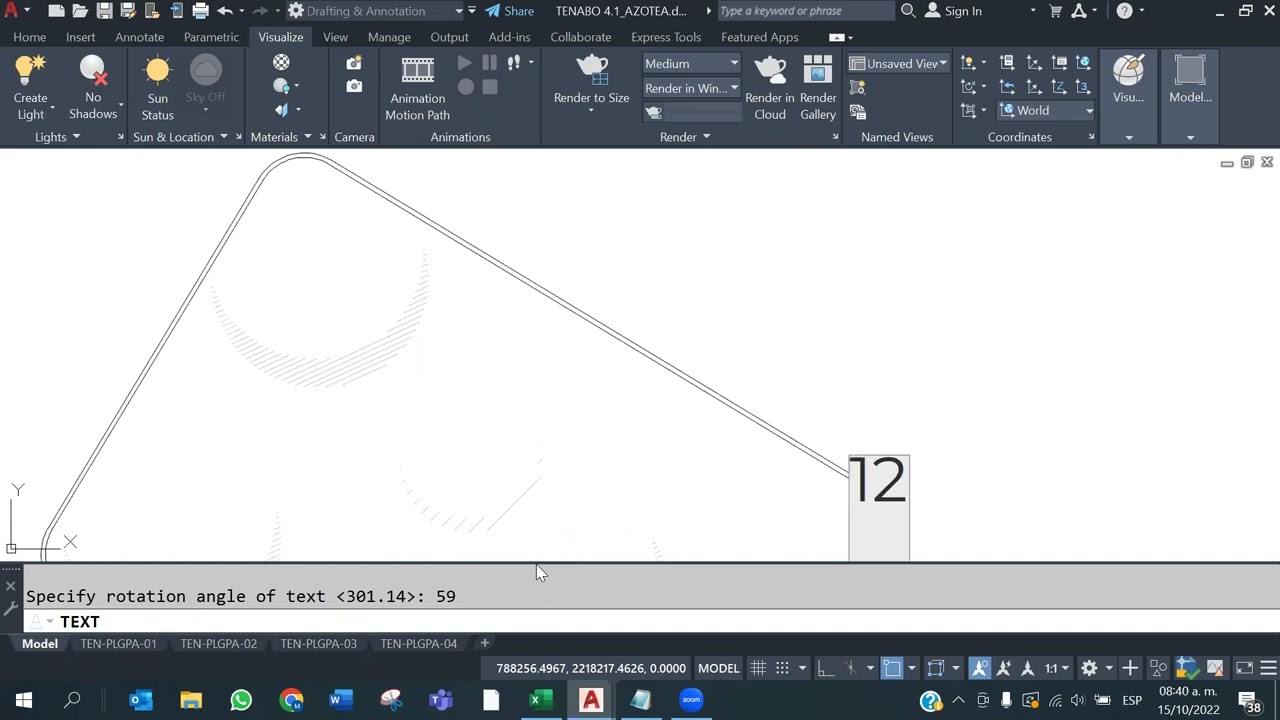Open the Unsaved View dropdown
Viewport: 1280px width, 720px height.
click(898, 63)
